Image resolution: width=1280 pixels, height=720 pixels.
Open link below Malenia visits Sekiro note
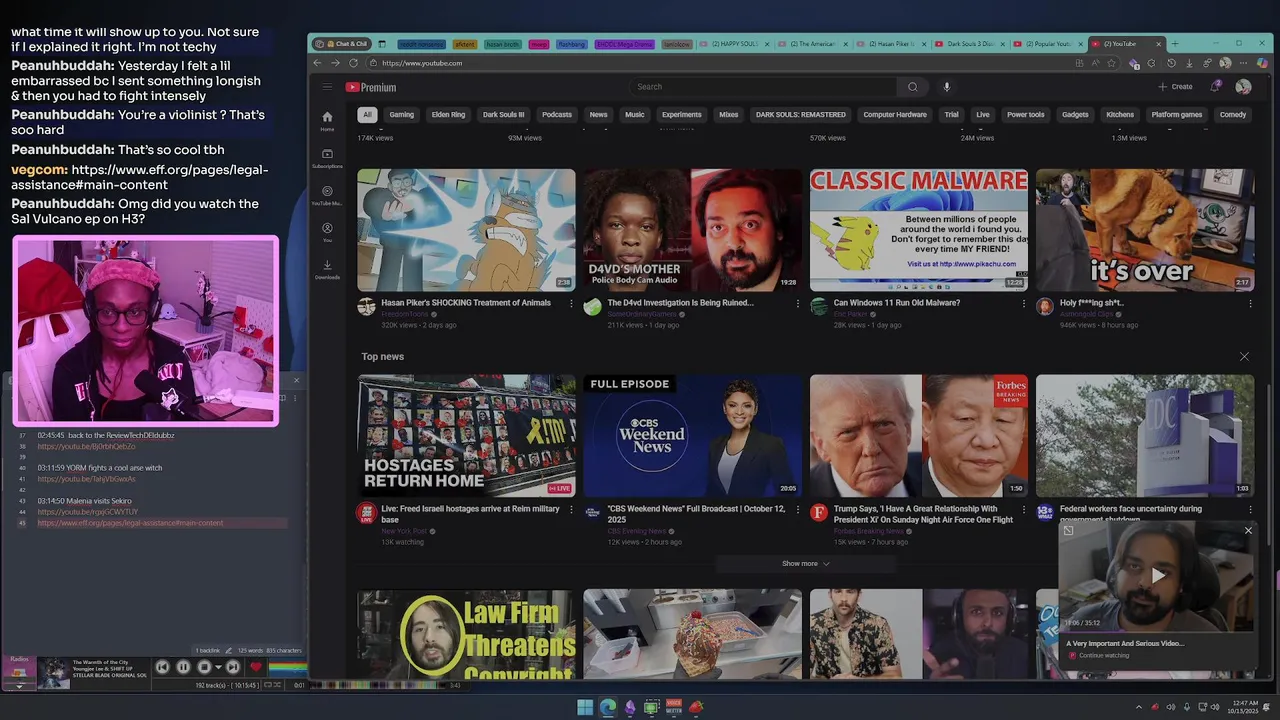click(88, 512)
